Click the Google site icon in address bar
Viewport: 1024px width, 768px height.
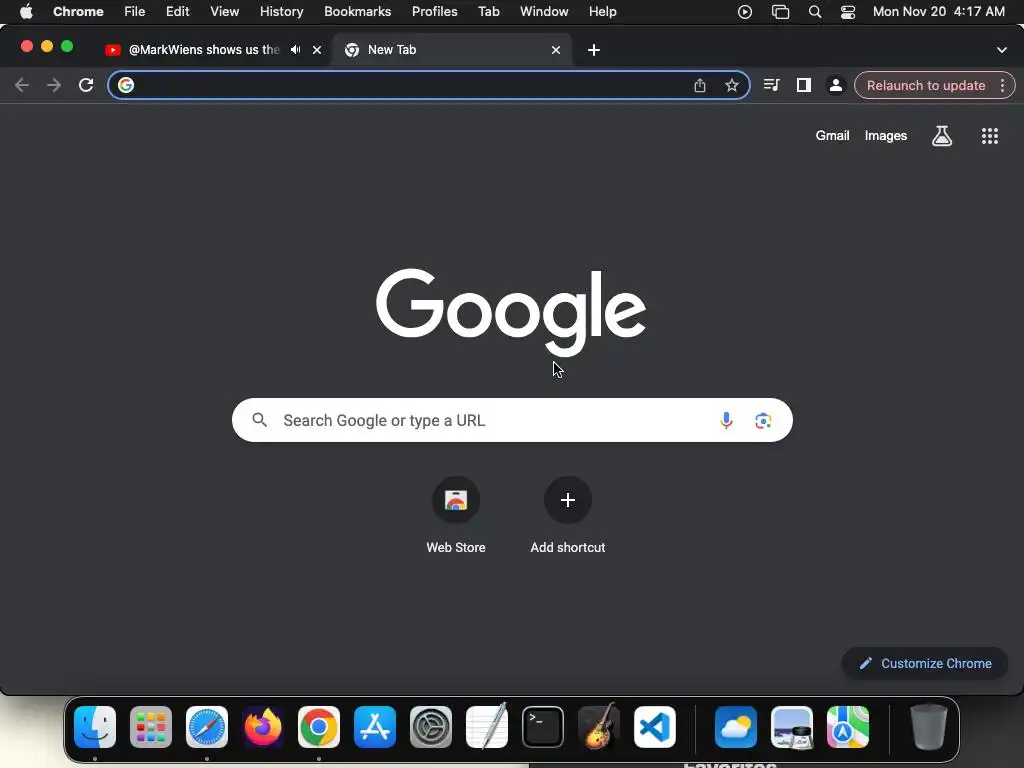(126, 85)
